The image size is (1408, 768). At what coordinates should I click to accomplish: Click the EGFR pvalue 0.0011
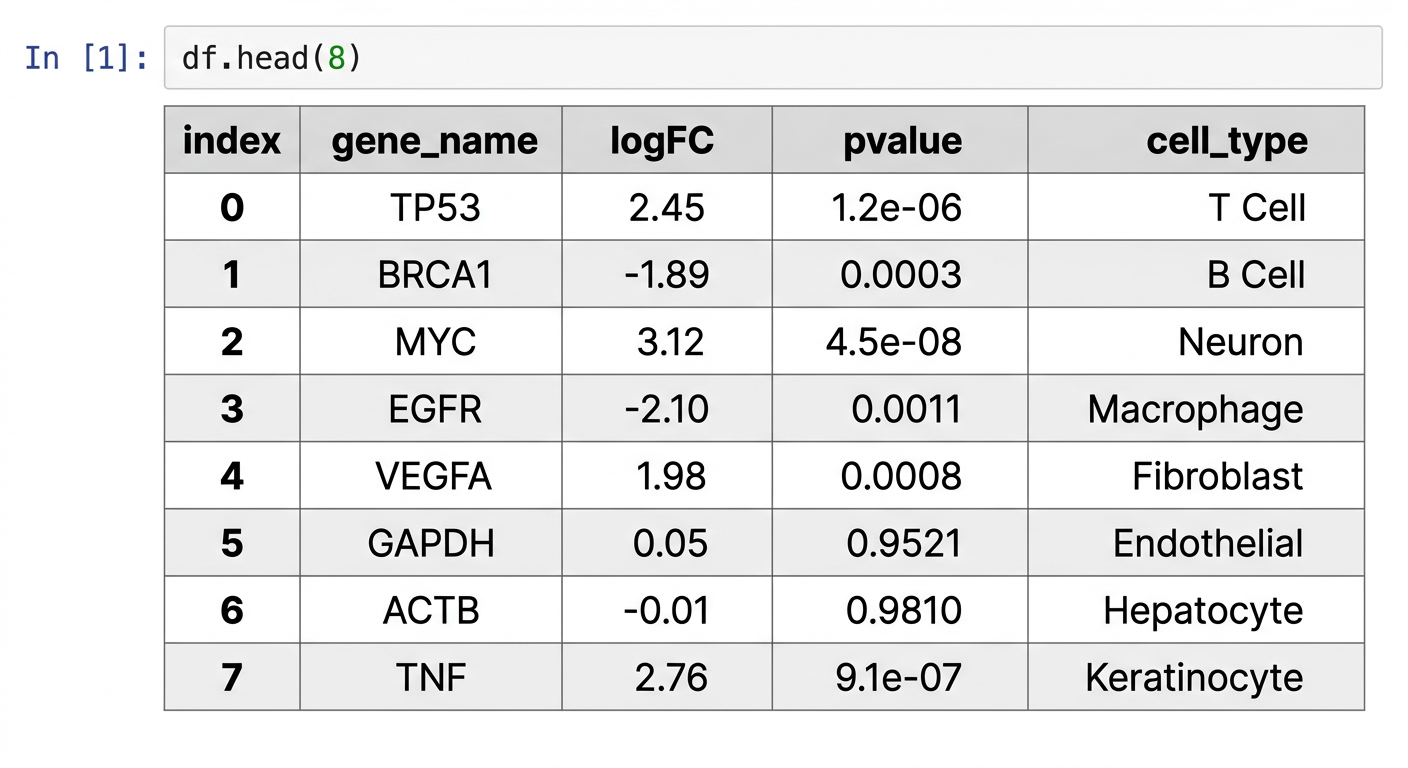[x=906, y=409]
